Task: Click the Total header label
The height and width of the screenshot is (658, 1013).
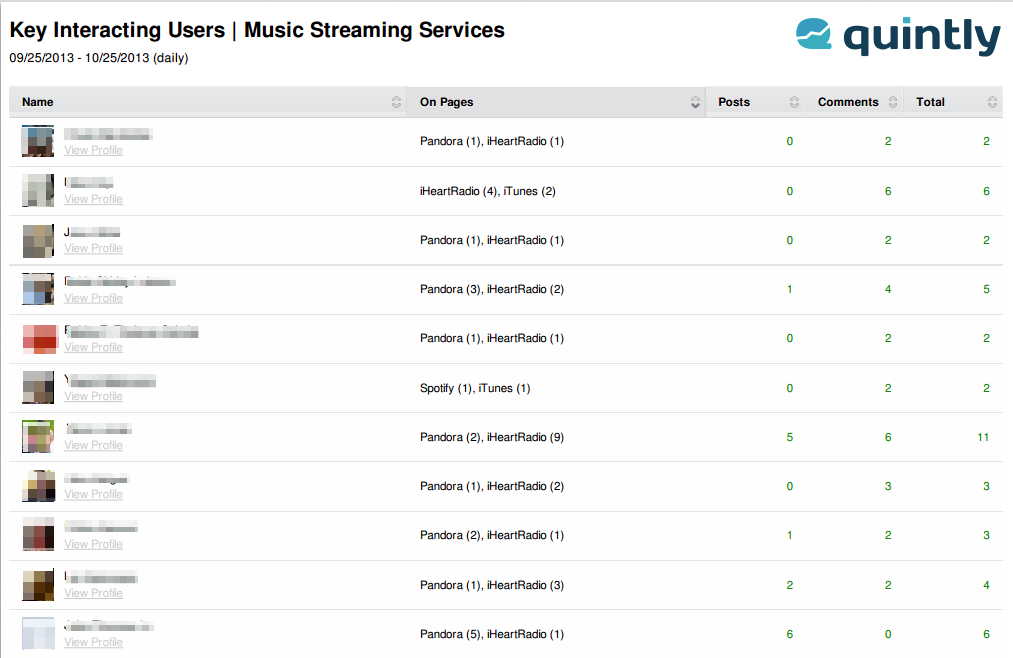Action: click(x=930, y=102)
